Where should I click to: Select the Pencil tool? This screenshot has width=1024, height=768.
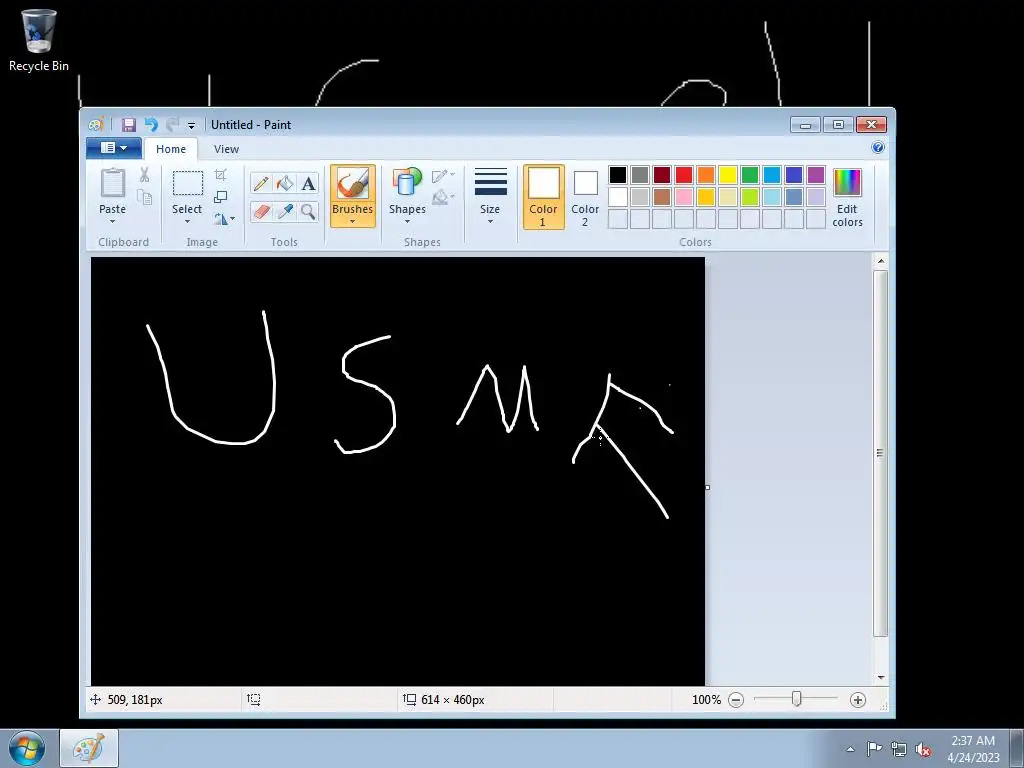(261, 184)
